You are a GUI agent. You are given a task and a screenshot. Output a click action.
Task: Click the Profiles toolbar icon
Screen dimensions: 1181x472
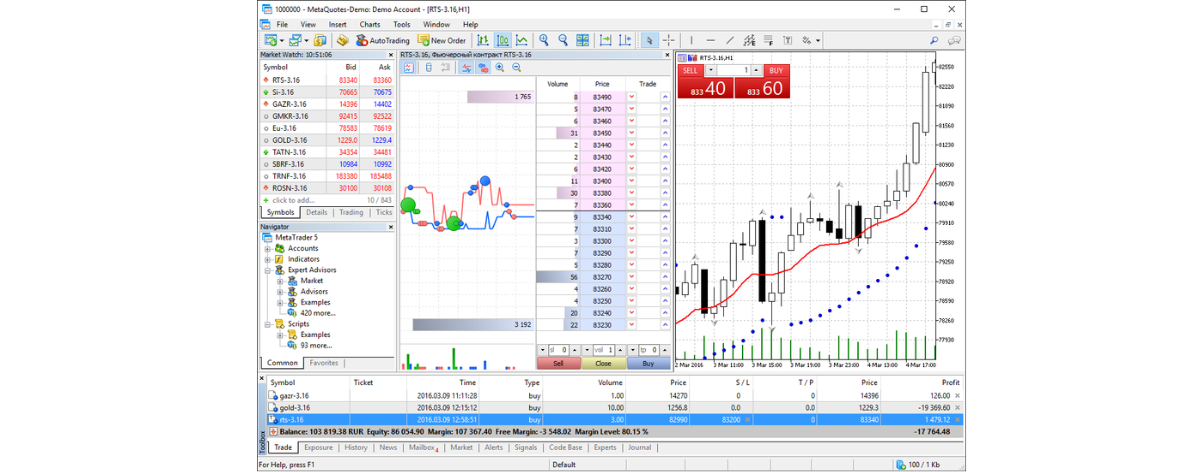[296, 41]
